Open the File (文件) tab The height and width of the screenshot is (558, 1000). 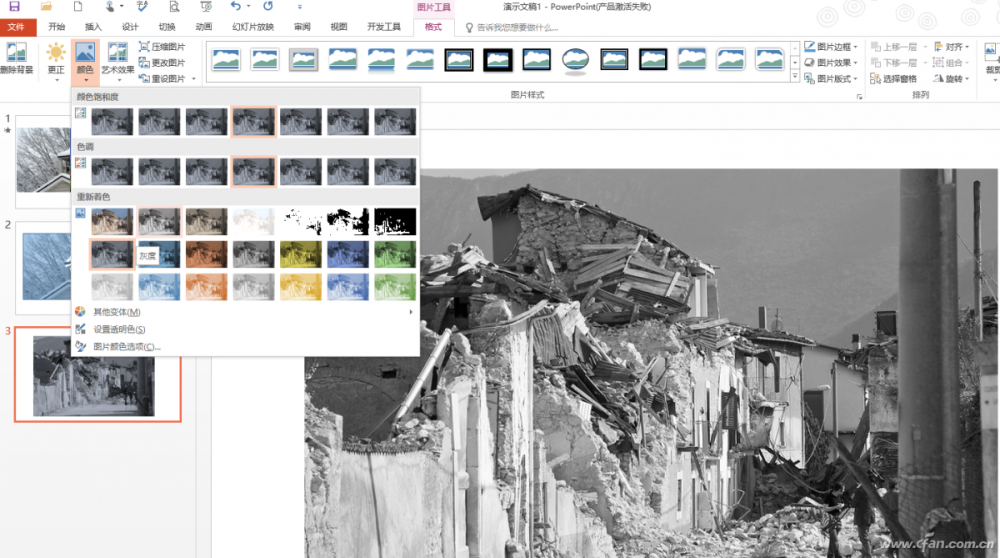pyautogui.click(x=16, y=27)
